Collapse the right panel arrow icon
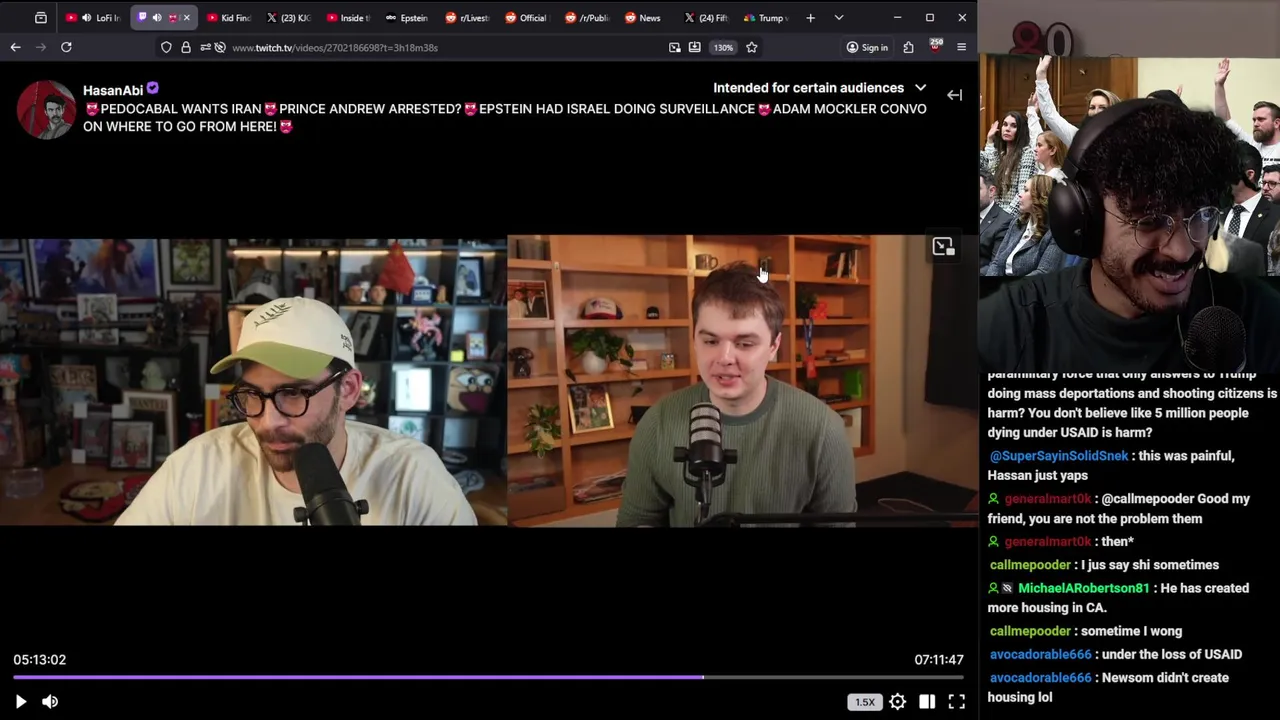This screenshot has width=1280, height=720. (954, 95)
